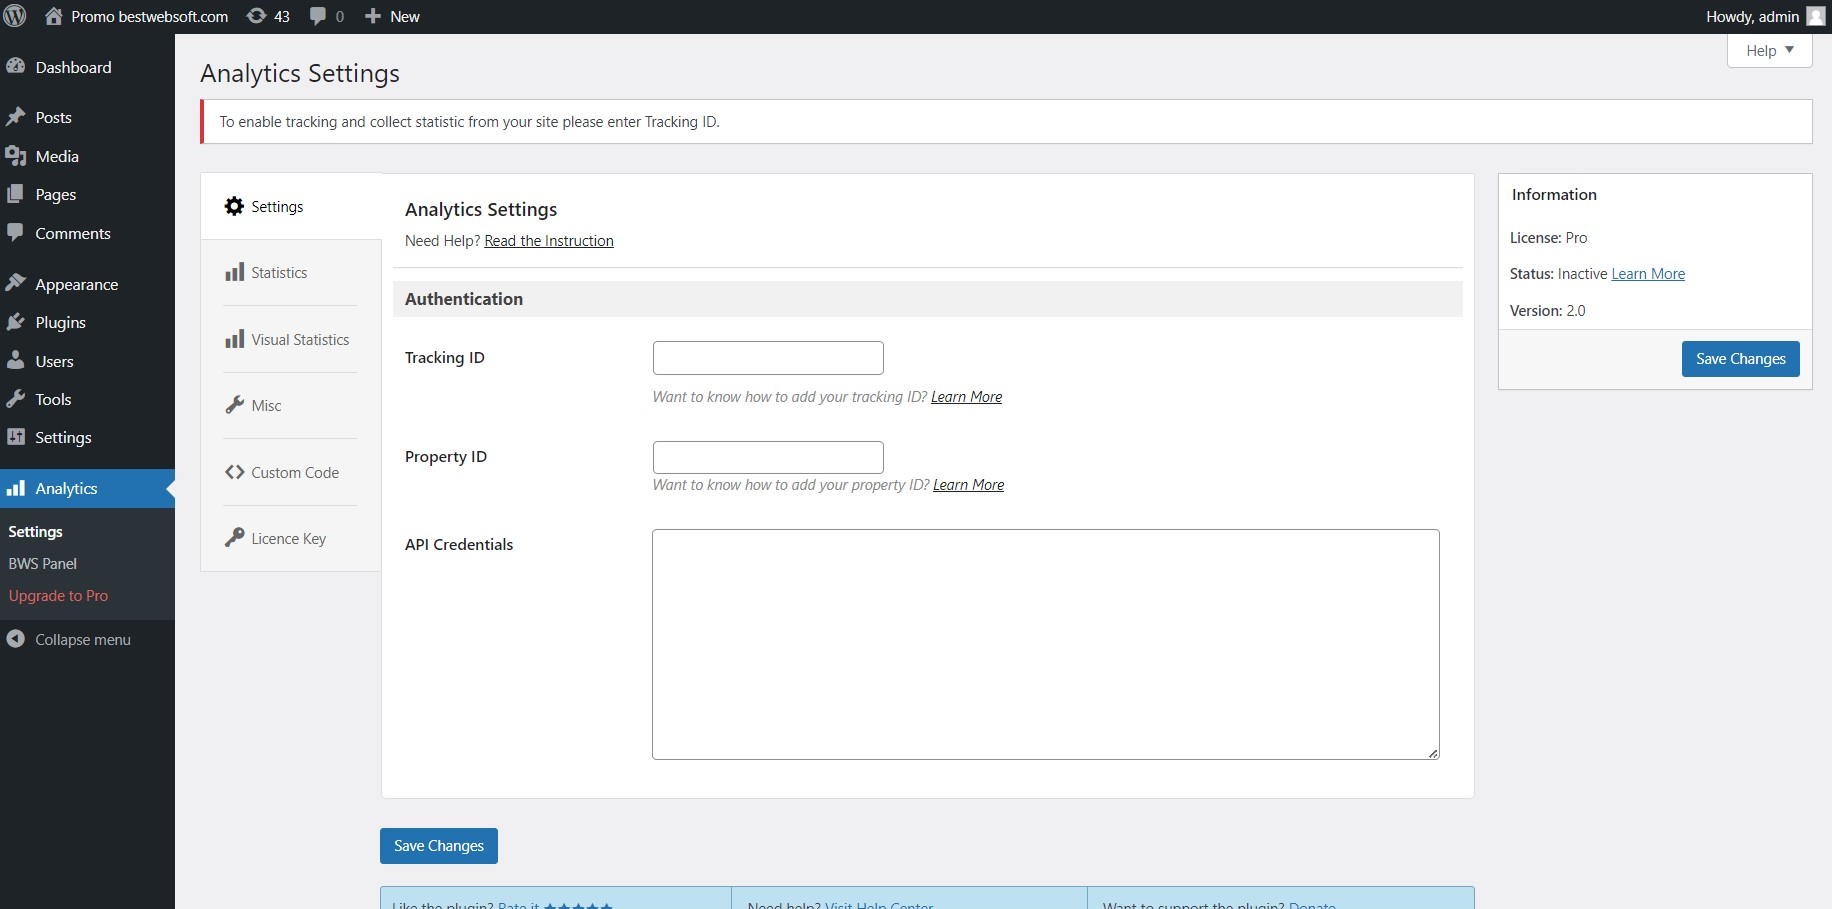1832x909 pixels.
Task: Click the Comments bubble icon in sidebar
Action: [15, 233]
